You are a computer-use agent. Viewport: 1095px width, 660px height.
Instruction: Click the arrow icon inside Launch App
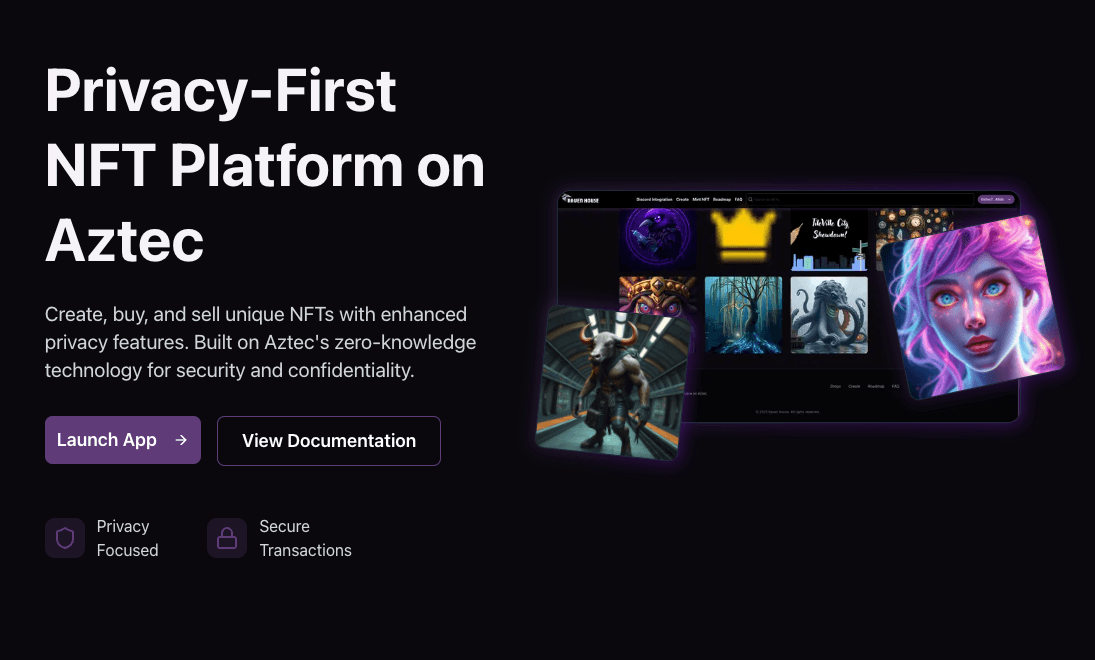(181, 440)
